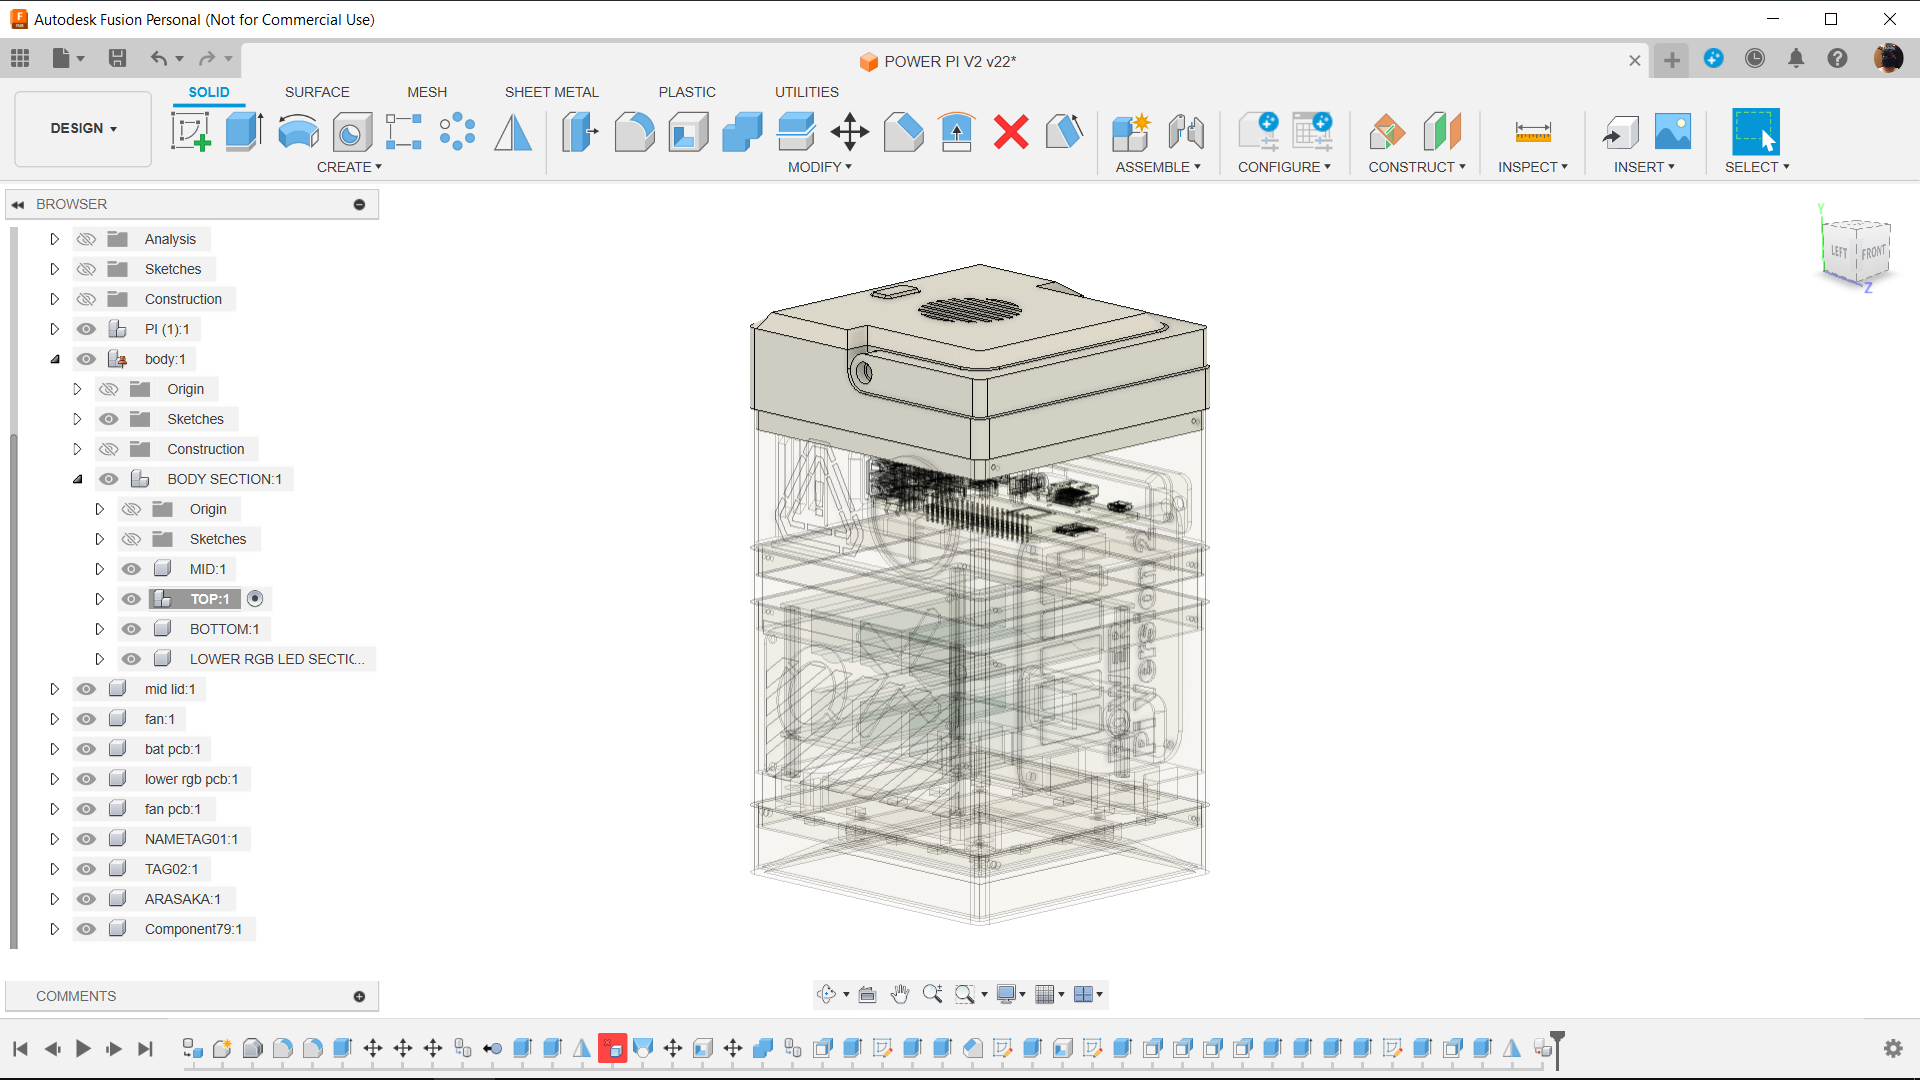Image resolution: width=1920 pixels, height=1080 pixels.
Task: Open the Job Status clock icon
Action: pos(1755,58)
